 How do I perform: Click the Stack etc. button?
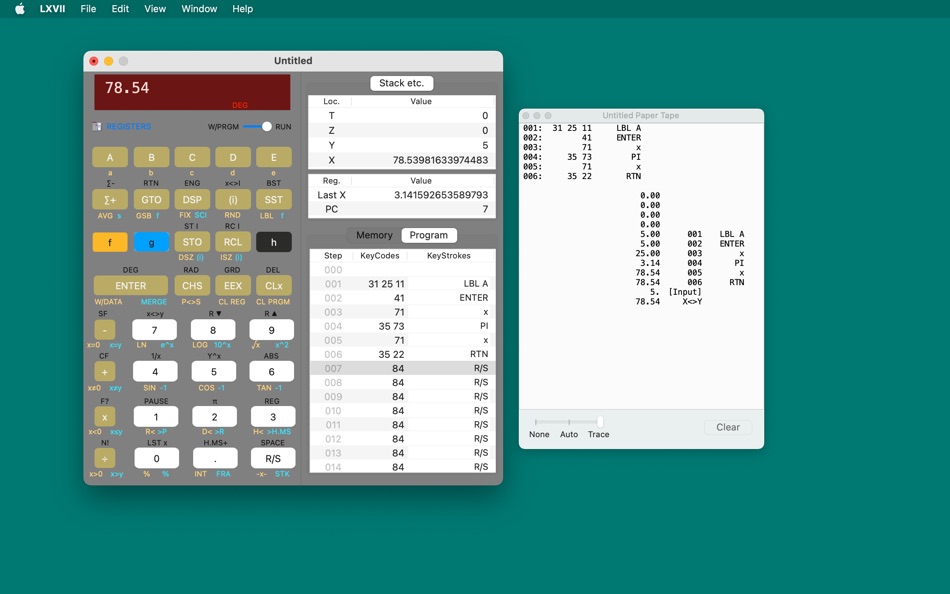point(401,83)
